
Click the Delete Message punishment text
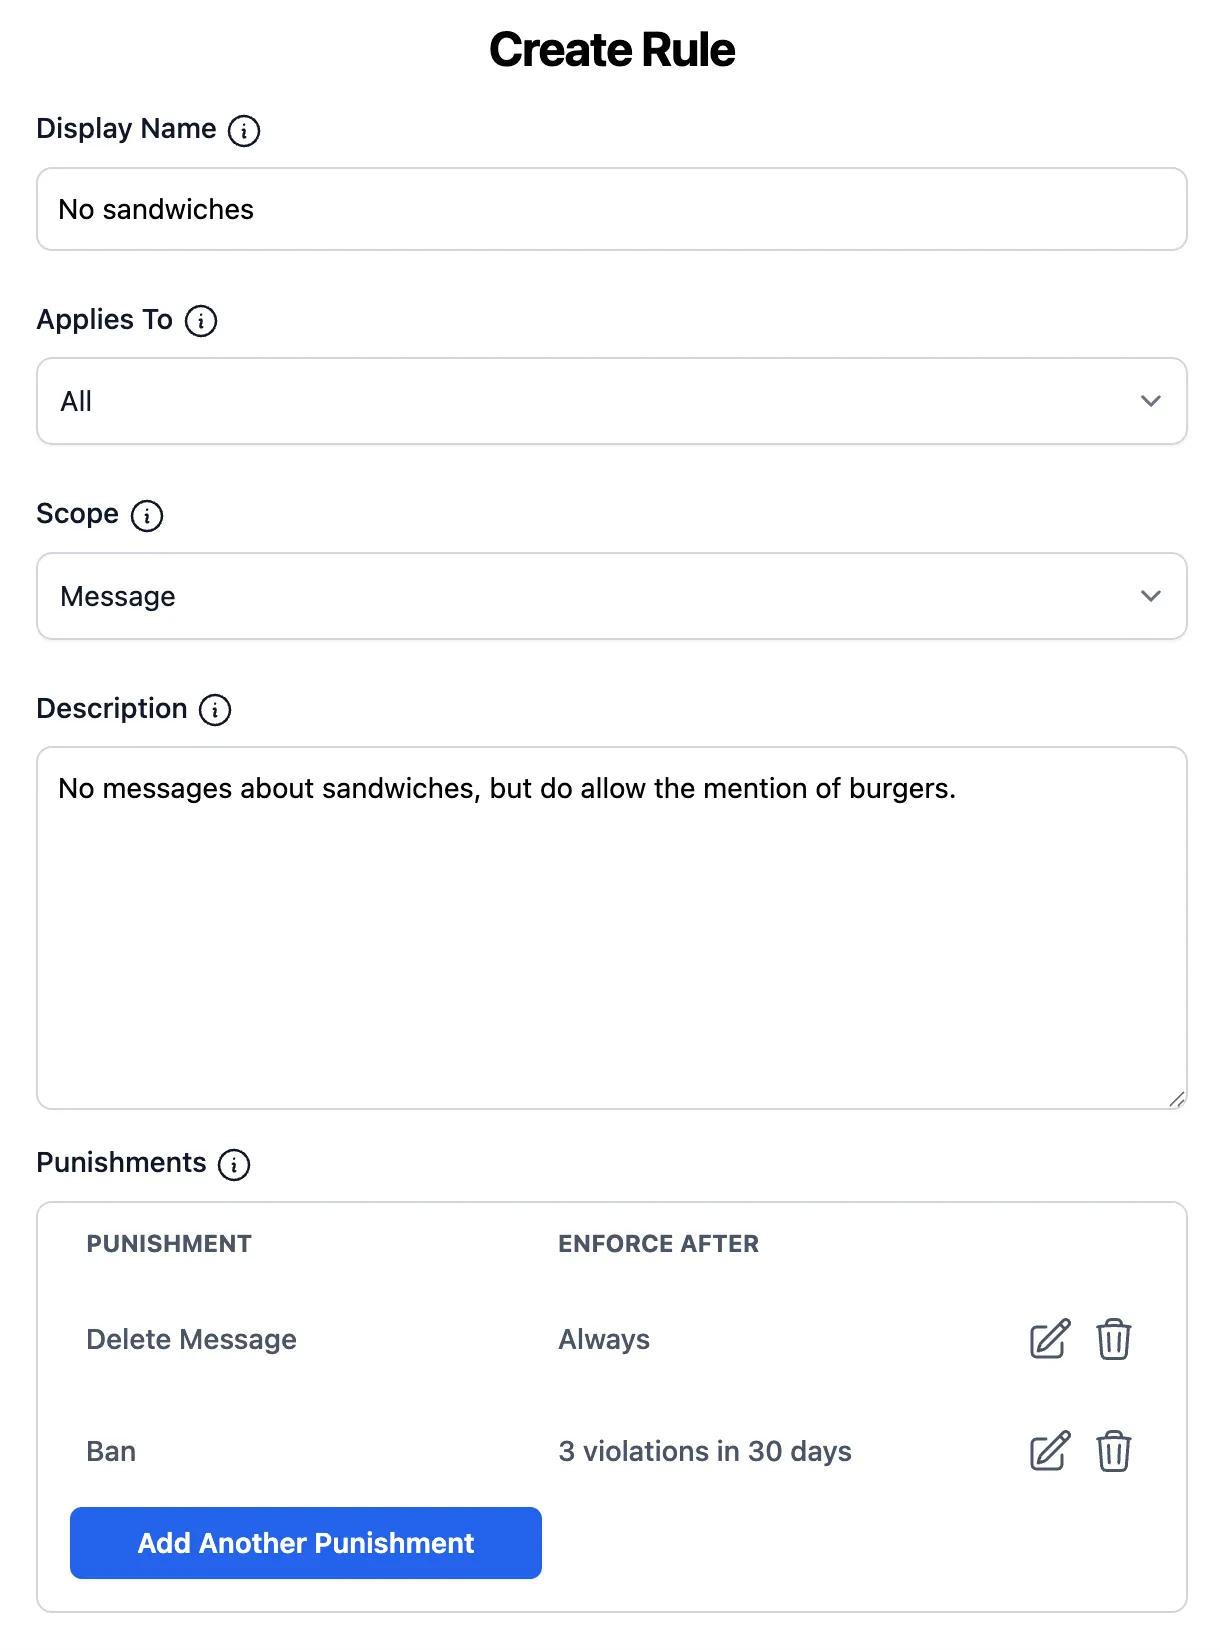click(191, 1339)
